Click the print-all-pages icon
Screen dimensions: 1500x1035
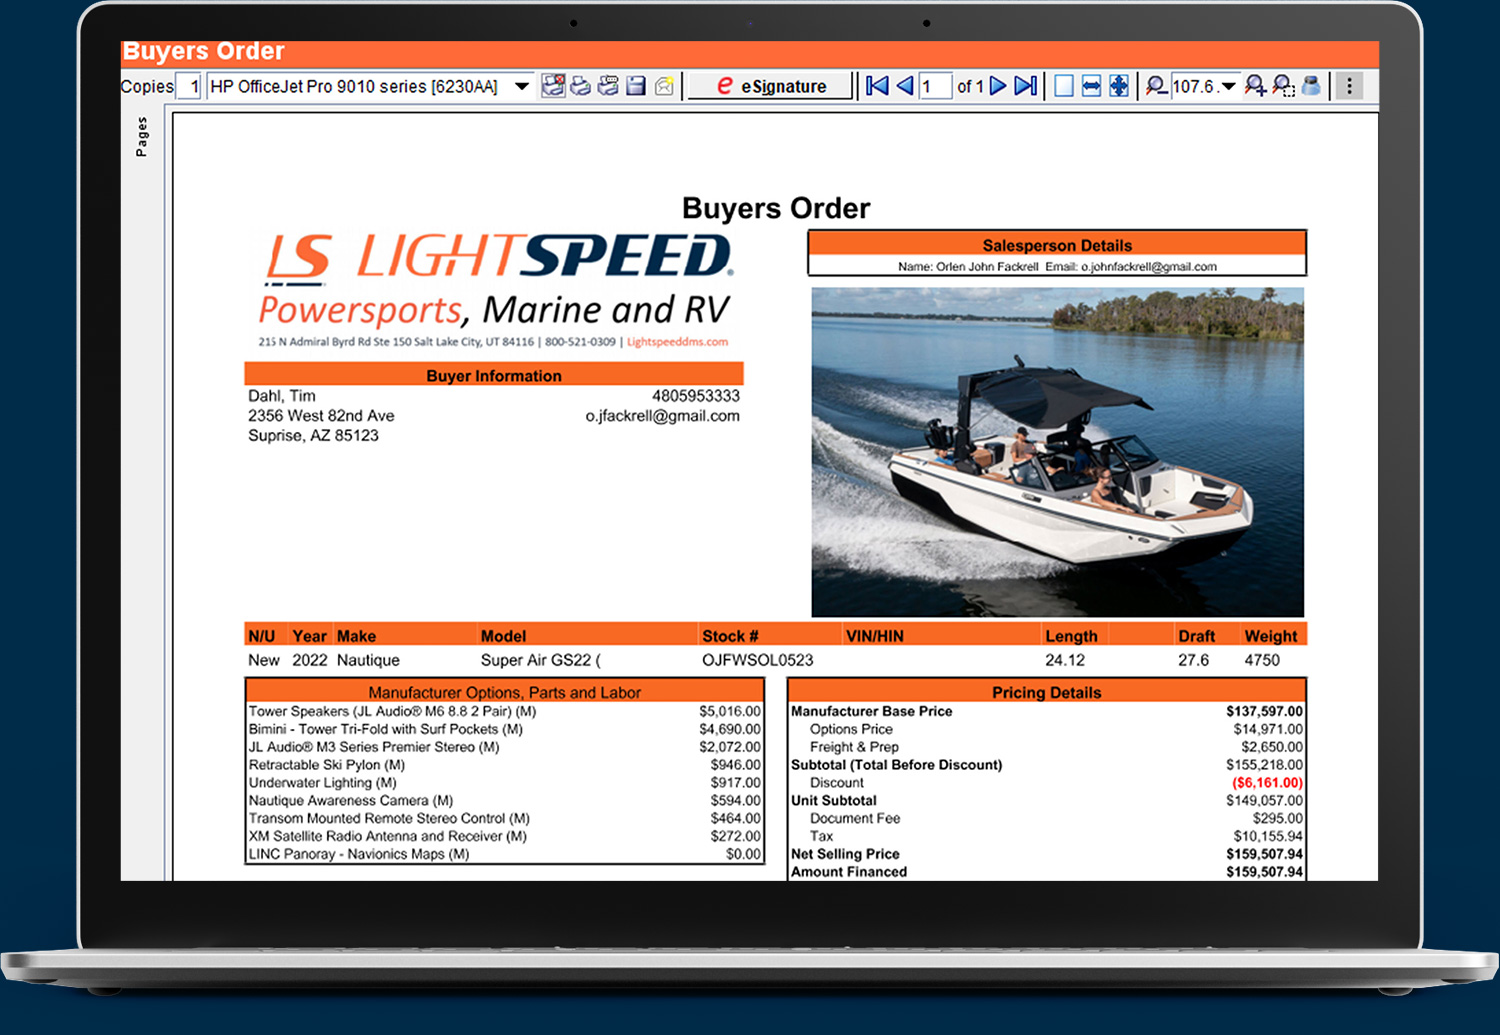pyautogui.click(x=608, y=86)
